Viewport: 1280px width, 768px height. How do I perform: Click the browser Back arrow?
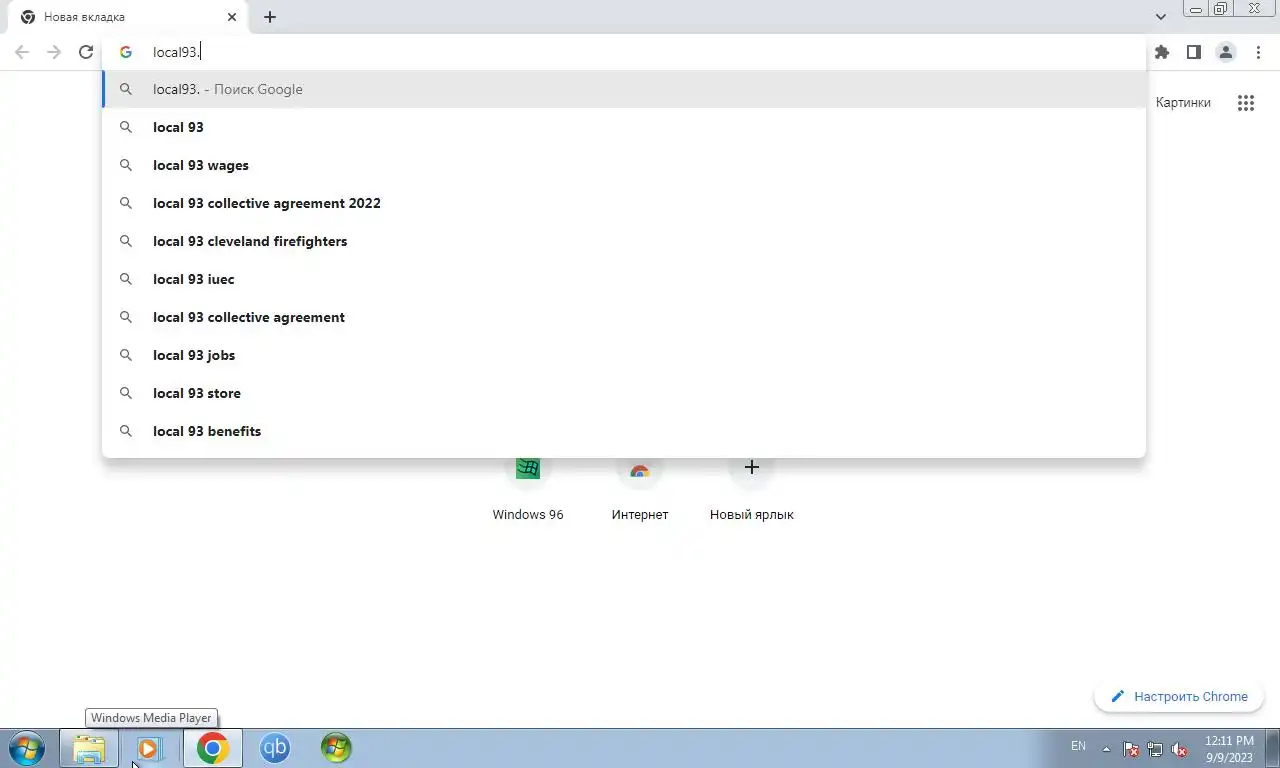pyautogui.click(x=22, y=52)
